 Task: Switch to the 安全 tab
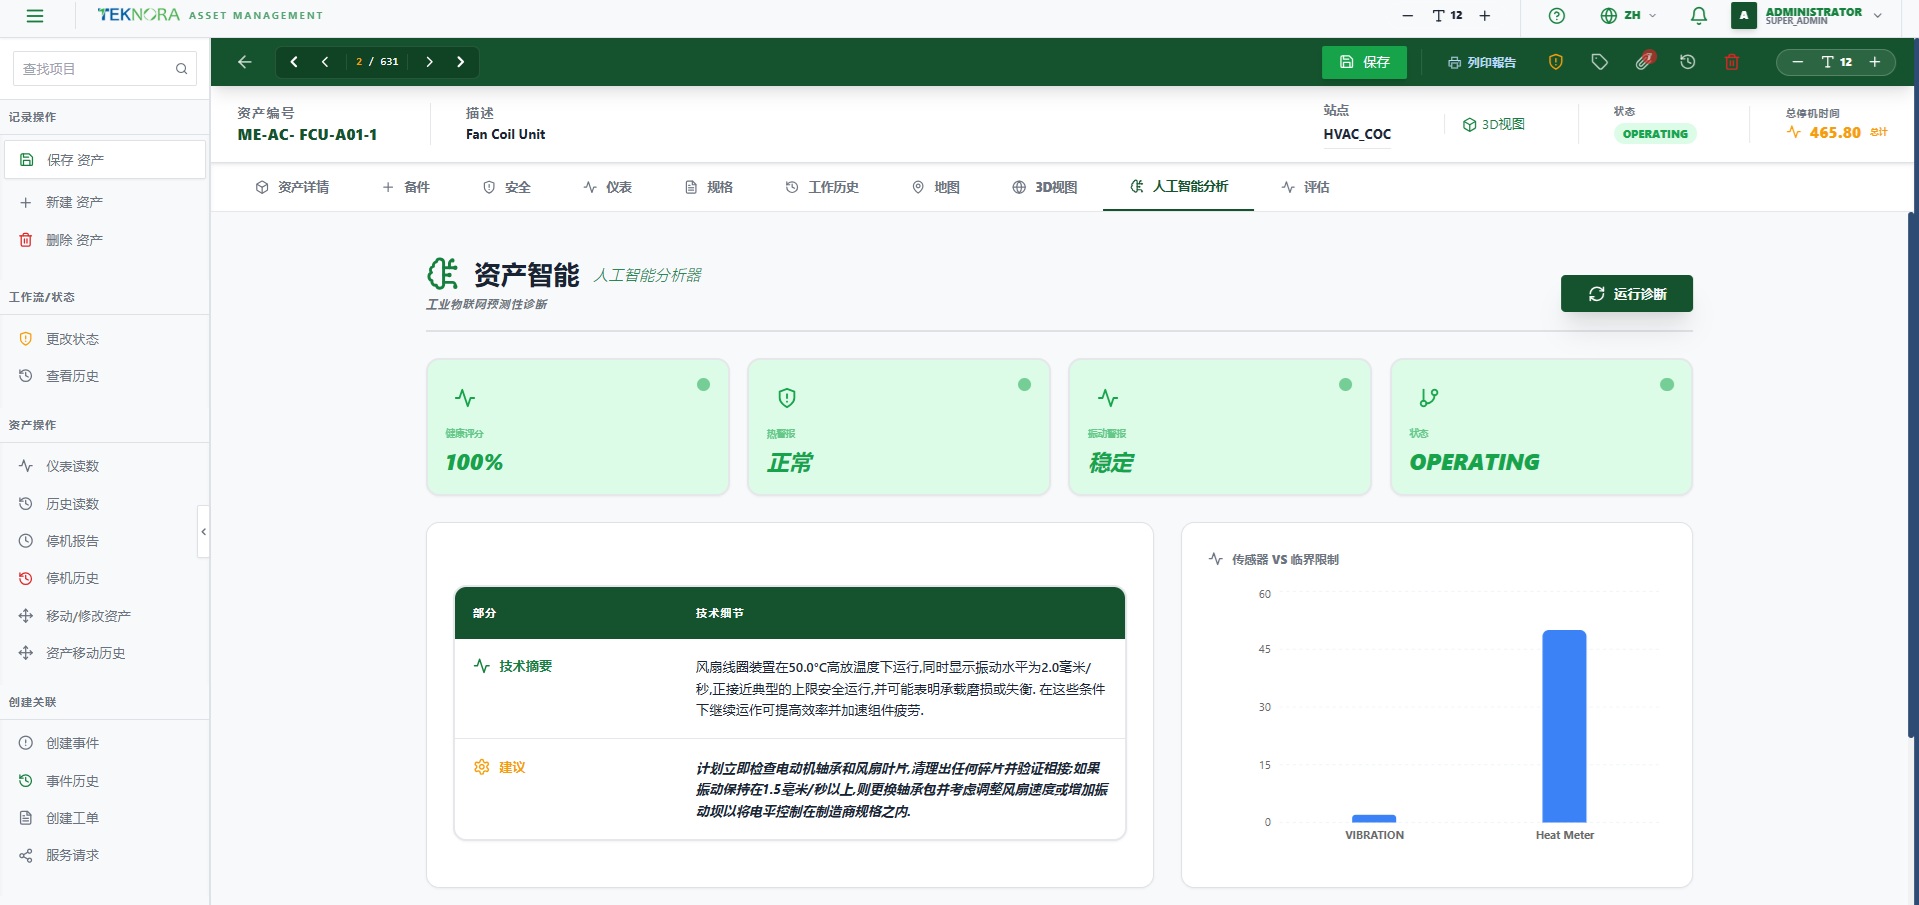[x=507, y=187]
